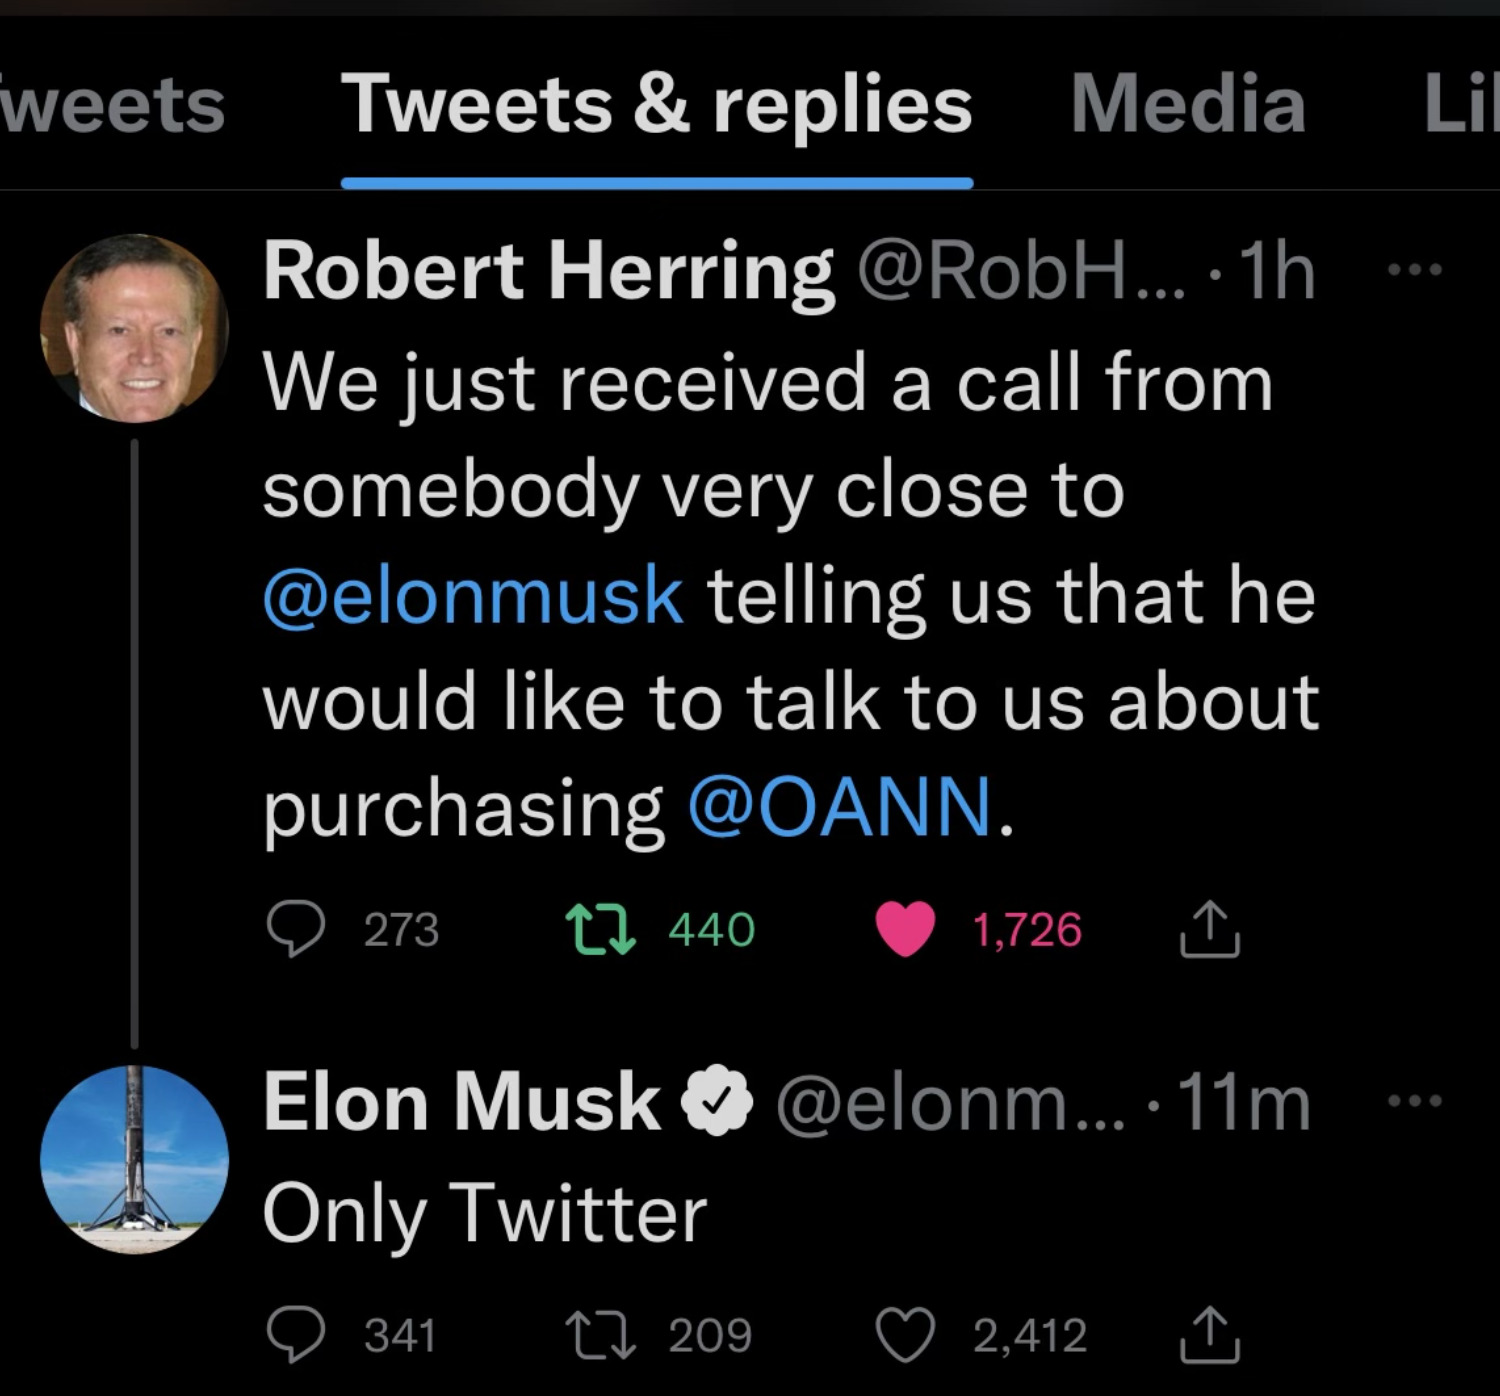The width and height of the screenshot is (1500, 1396).
Task: Click the Elon Musk display name
Action: tap(461, 1102)
